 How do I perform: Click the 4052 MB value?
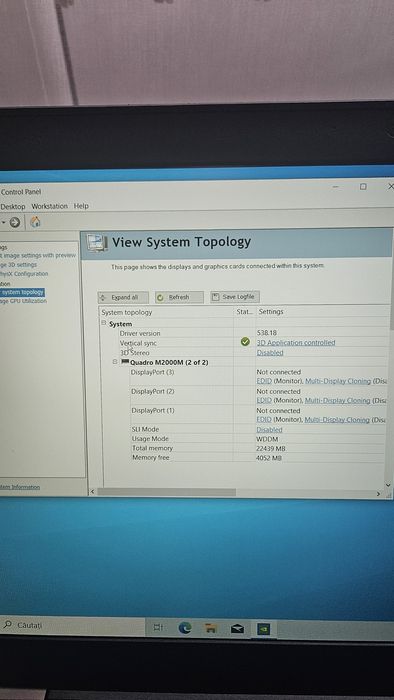pyautogui.click(x=269, y=458)
